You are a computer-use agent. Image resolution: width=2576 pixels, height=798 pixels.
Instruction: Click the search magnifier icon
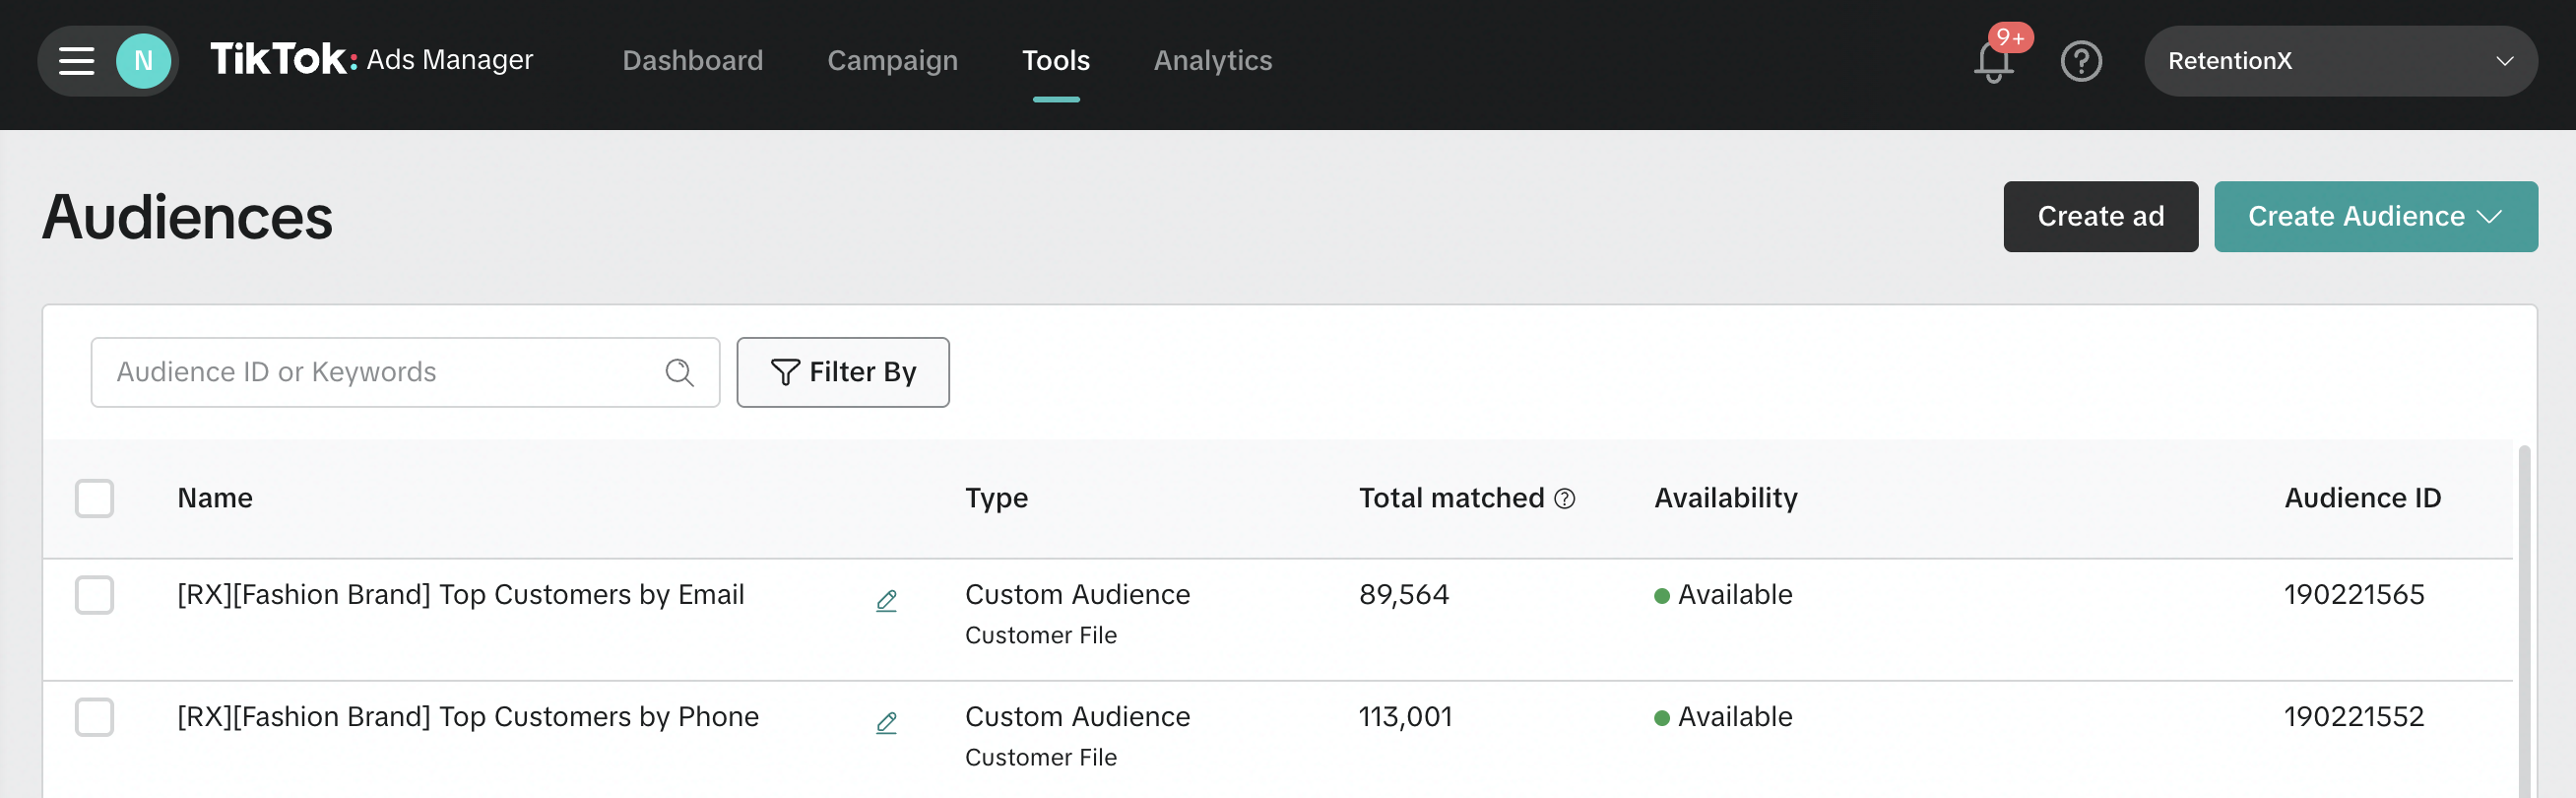click(679, 372)
